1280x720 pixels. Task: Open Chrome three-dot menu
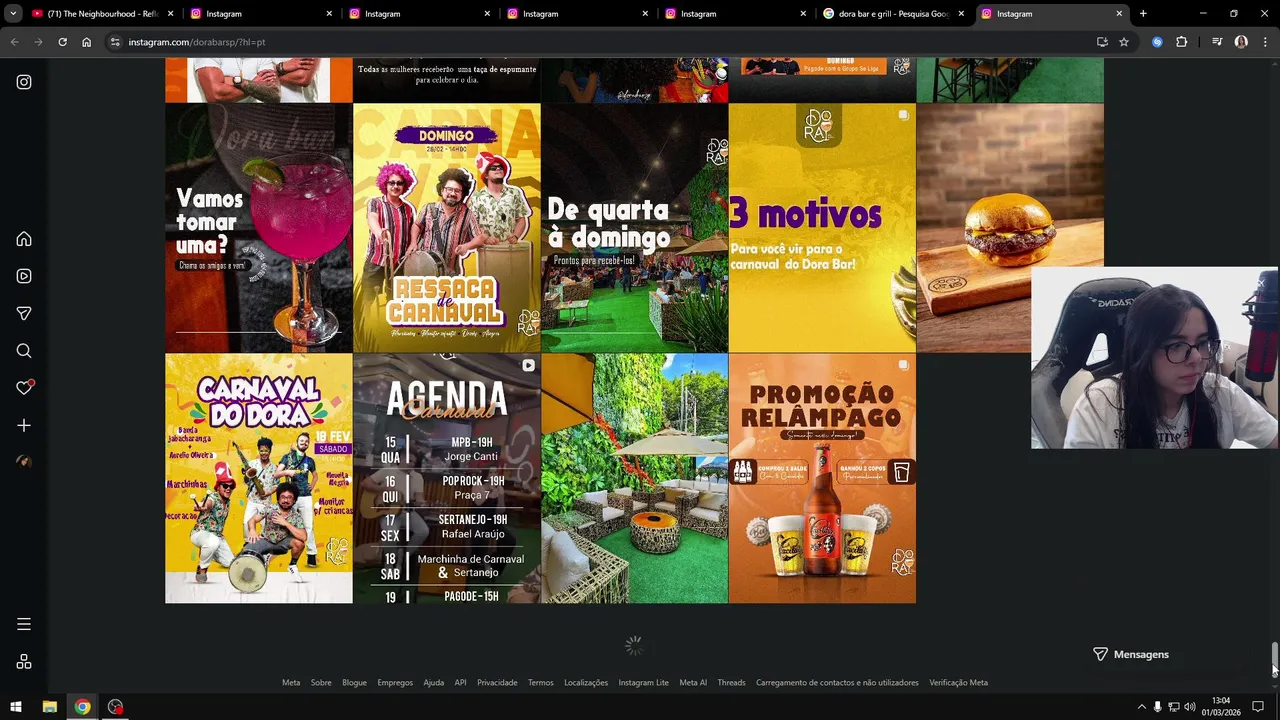(1265, 42)
